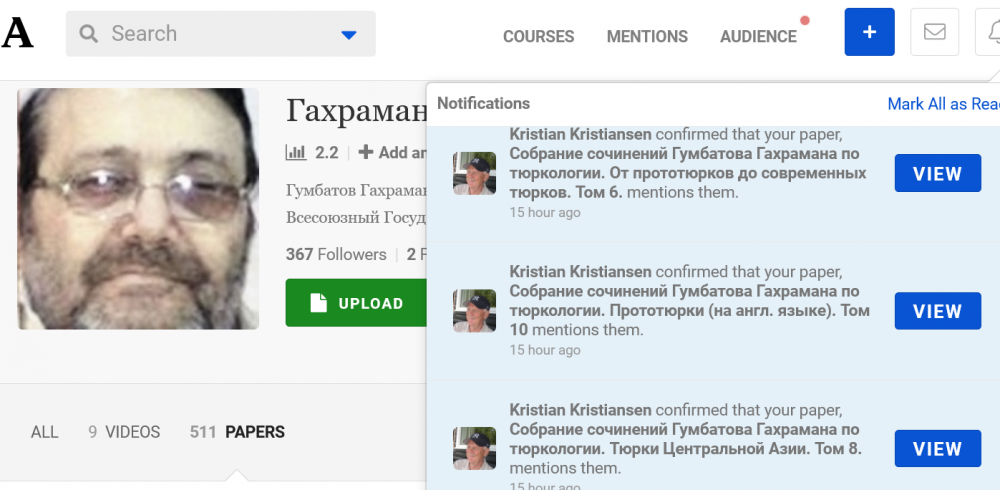Click the blue plus upload button
1000x490 pixels.
tap(869, 32)
